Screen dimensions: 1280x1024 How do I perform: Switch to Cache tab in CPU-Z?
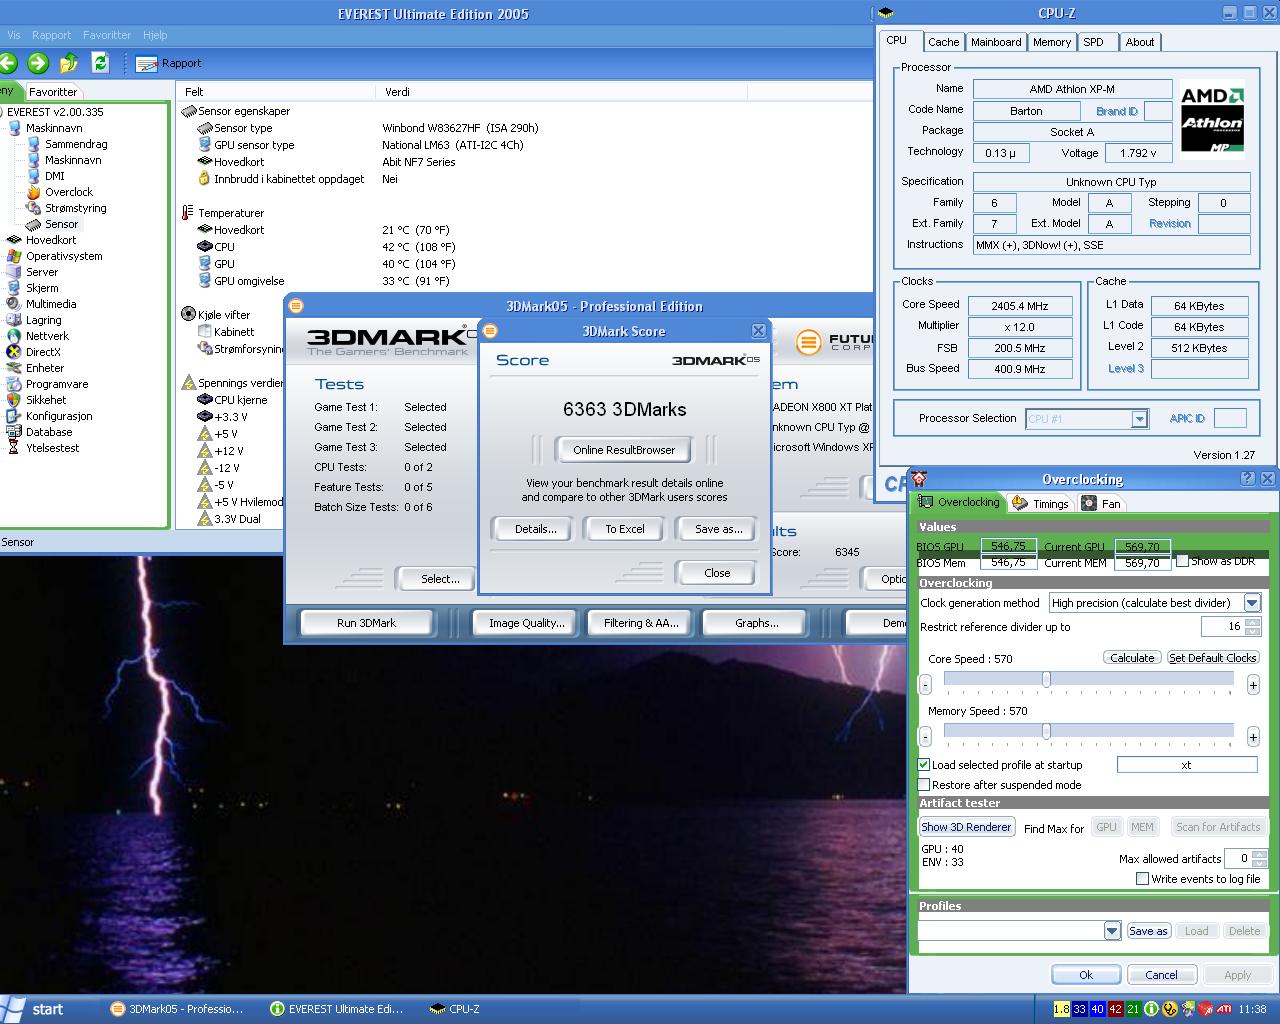click(x=943, y=42)
